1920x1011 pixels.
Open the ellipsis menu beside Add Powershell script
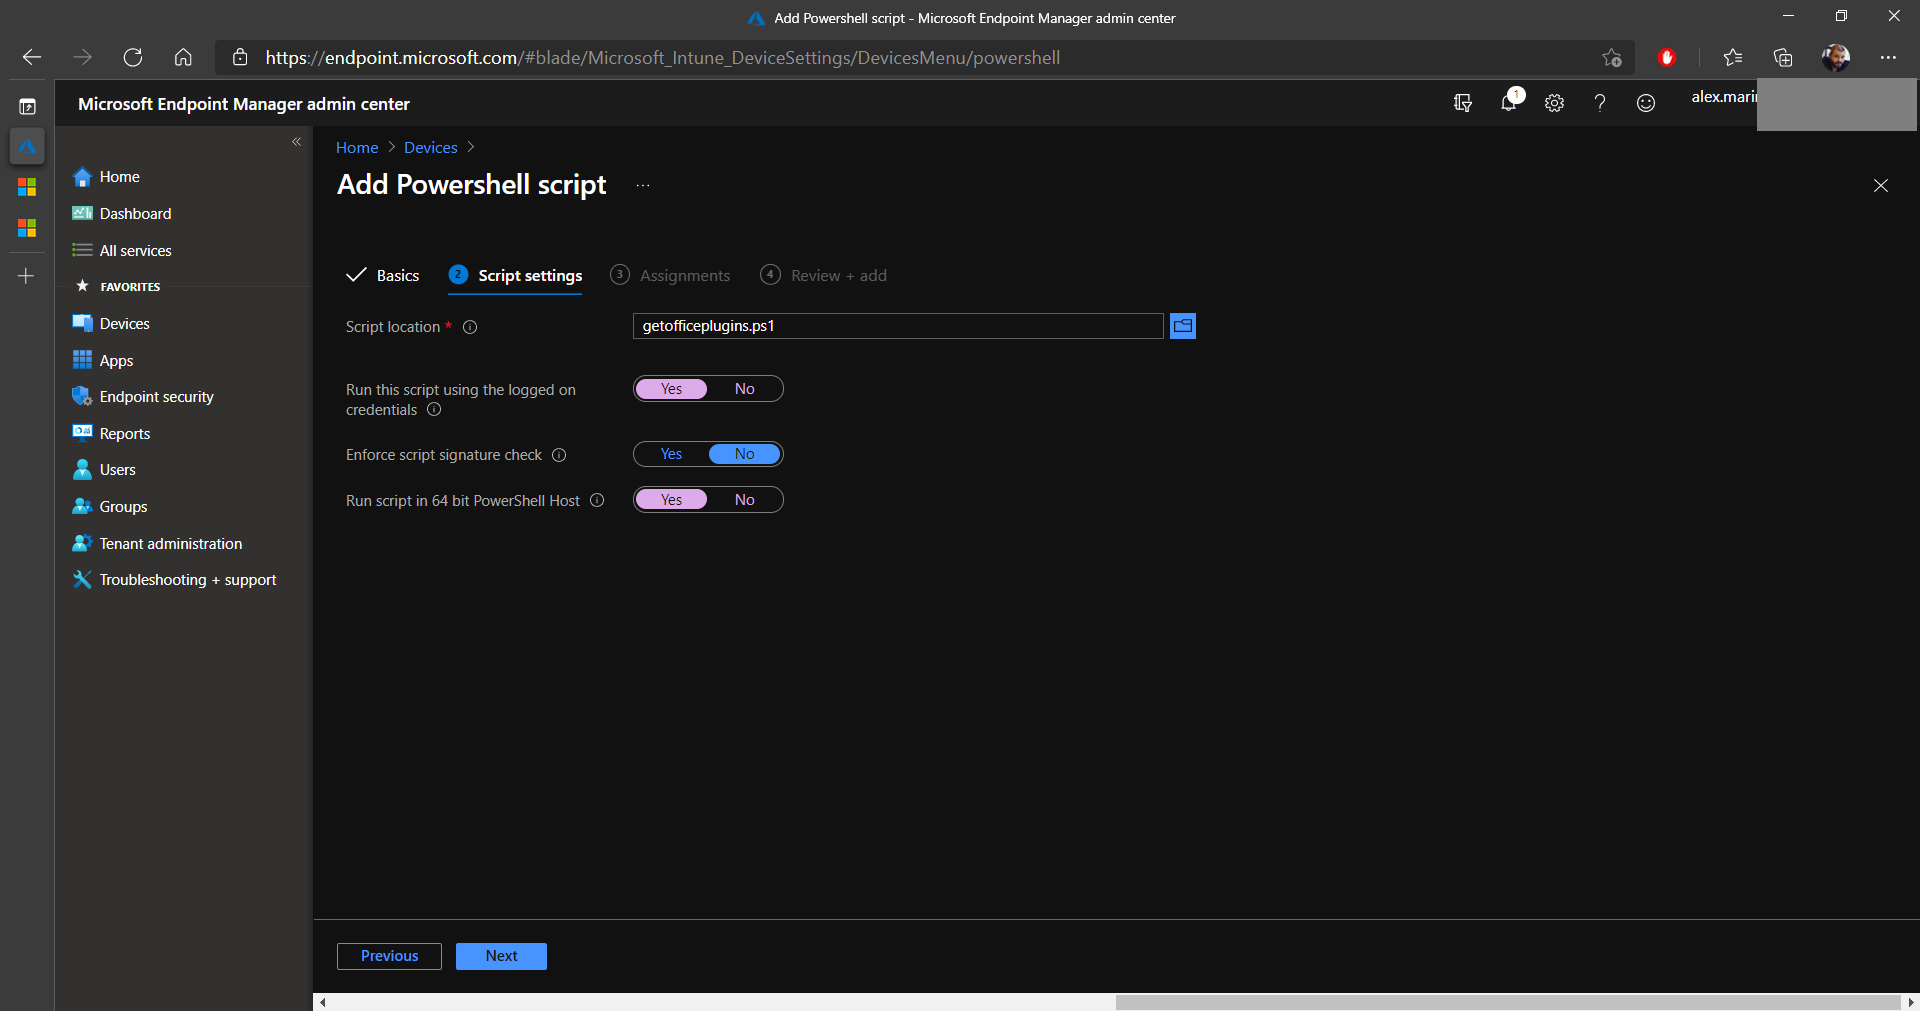click(643, 185)
